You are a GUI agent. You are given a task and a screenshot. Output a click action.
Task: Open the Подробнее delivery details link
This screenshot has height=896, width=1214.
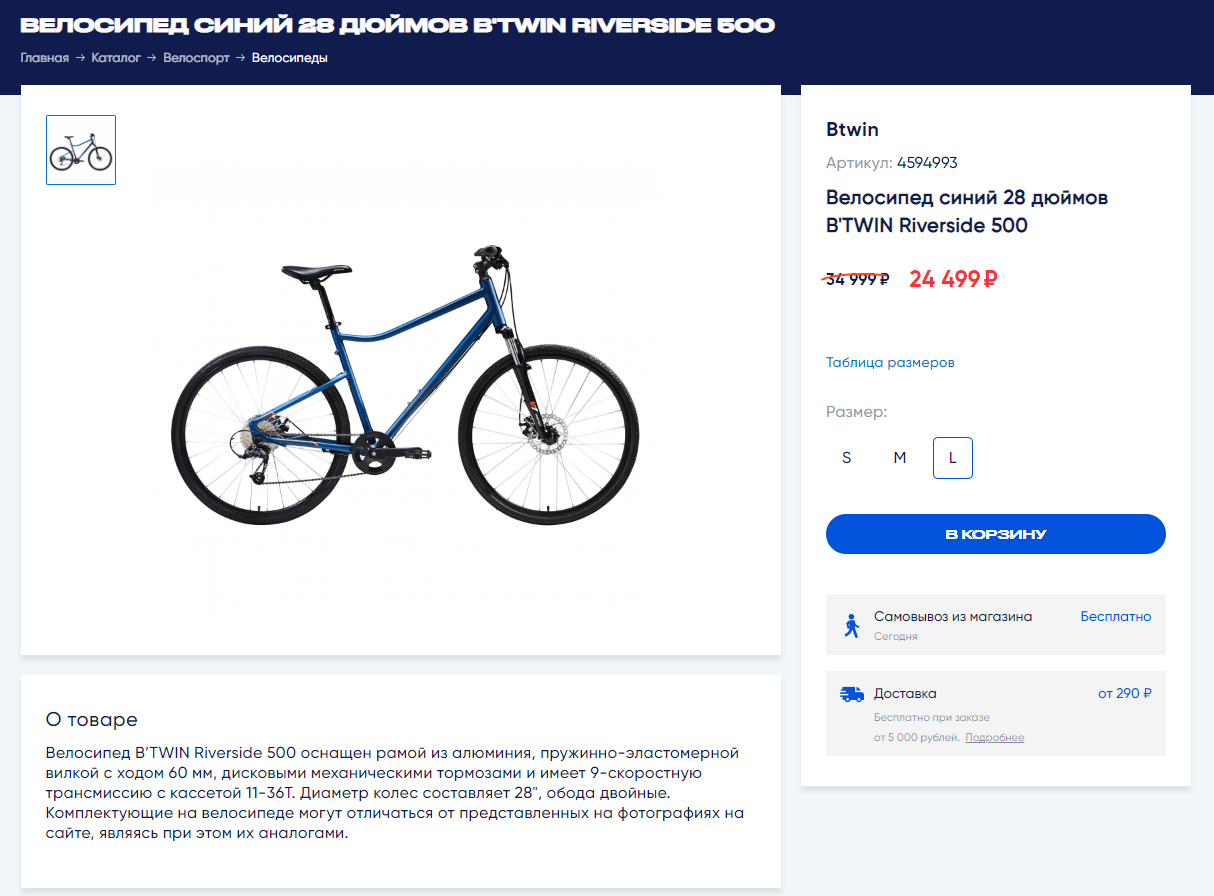(x=994, y=738)
